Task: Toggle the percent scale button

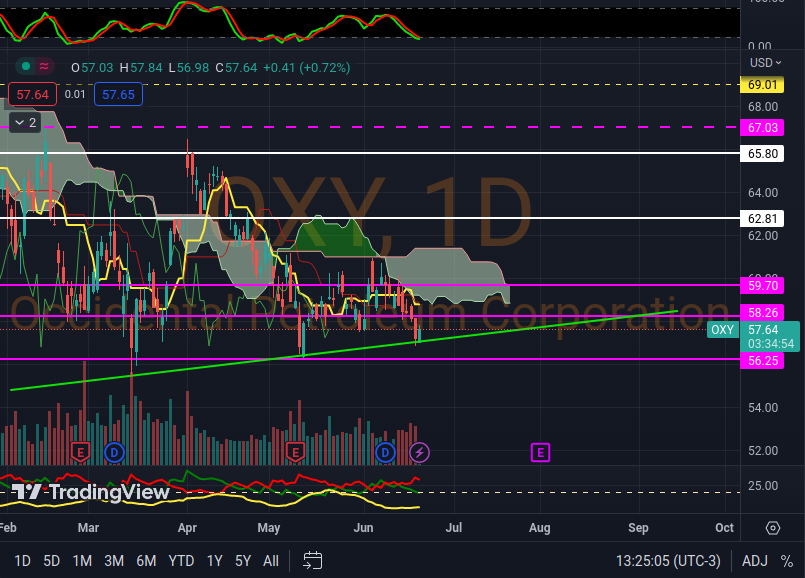Action: tap(787, 561)
